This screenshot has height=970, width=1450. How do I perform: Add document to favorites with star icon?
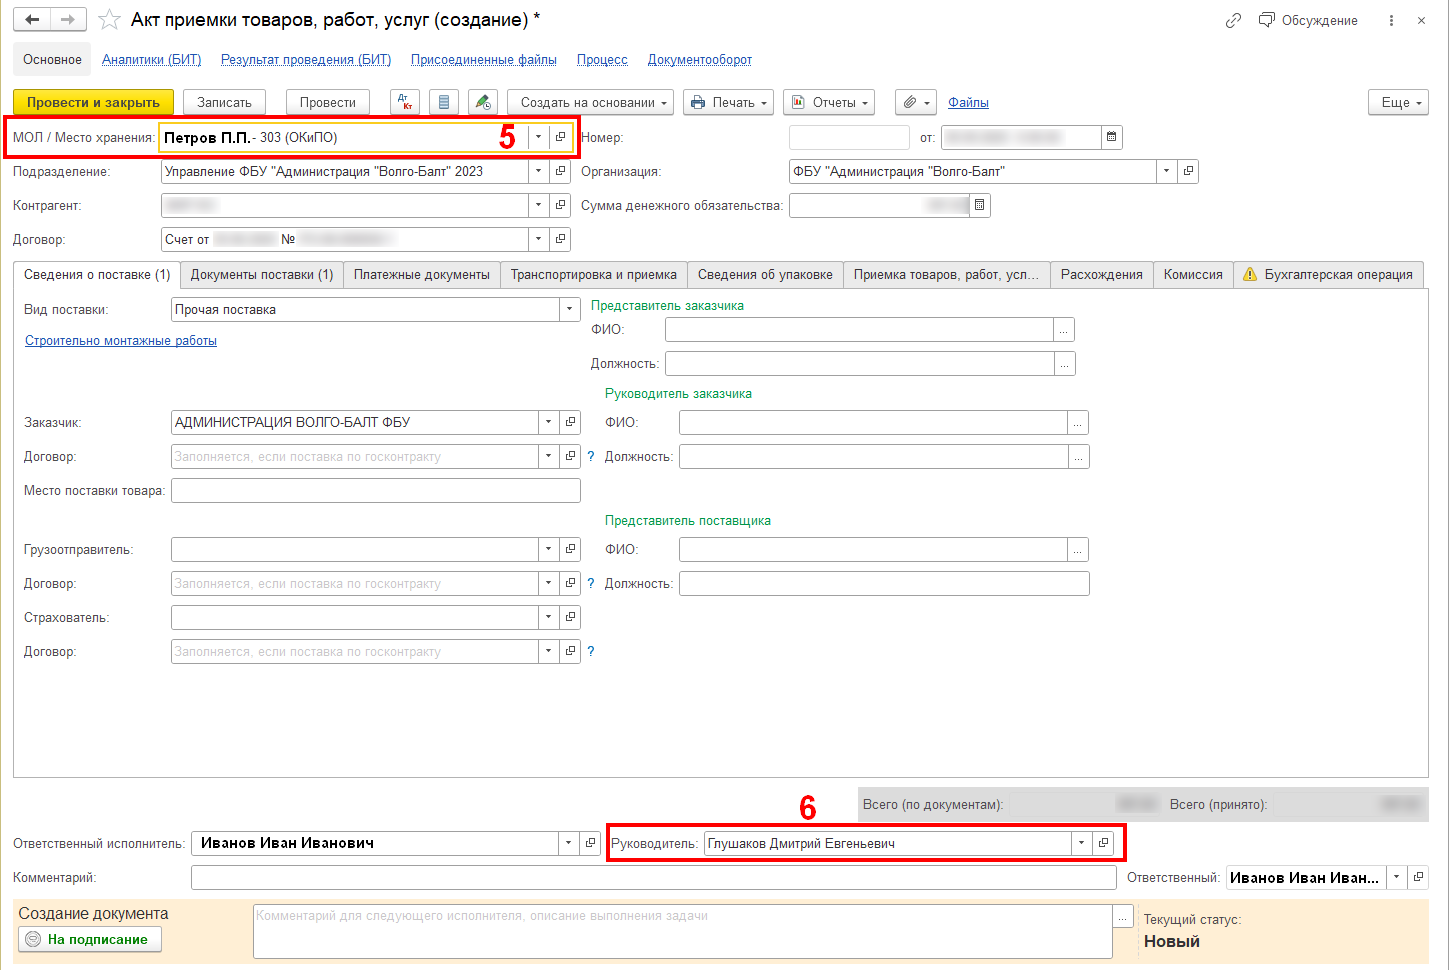tap(109, 20)
